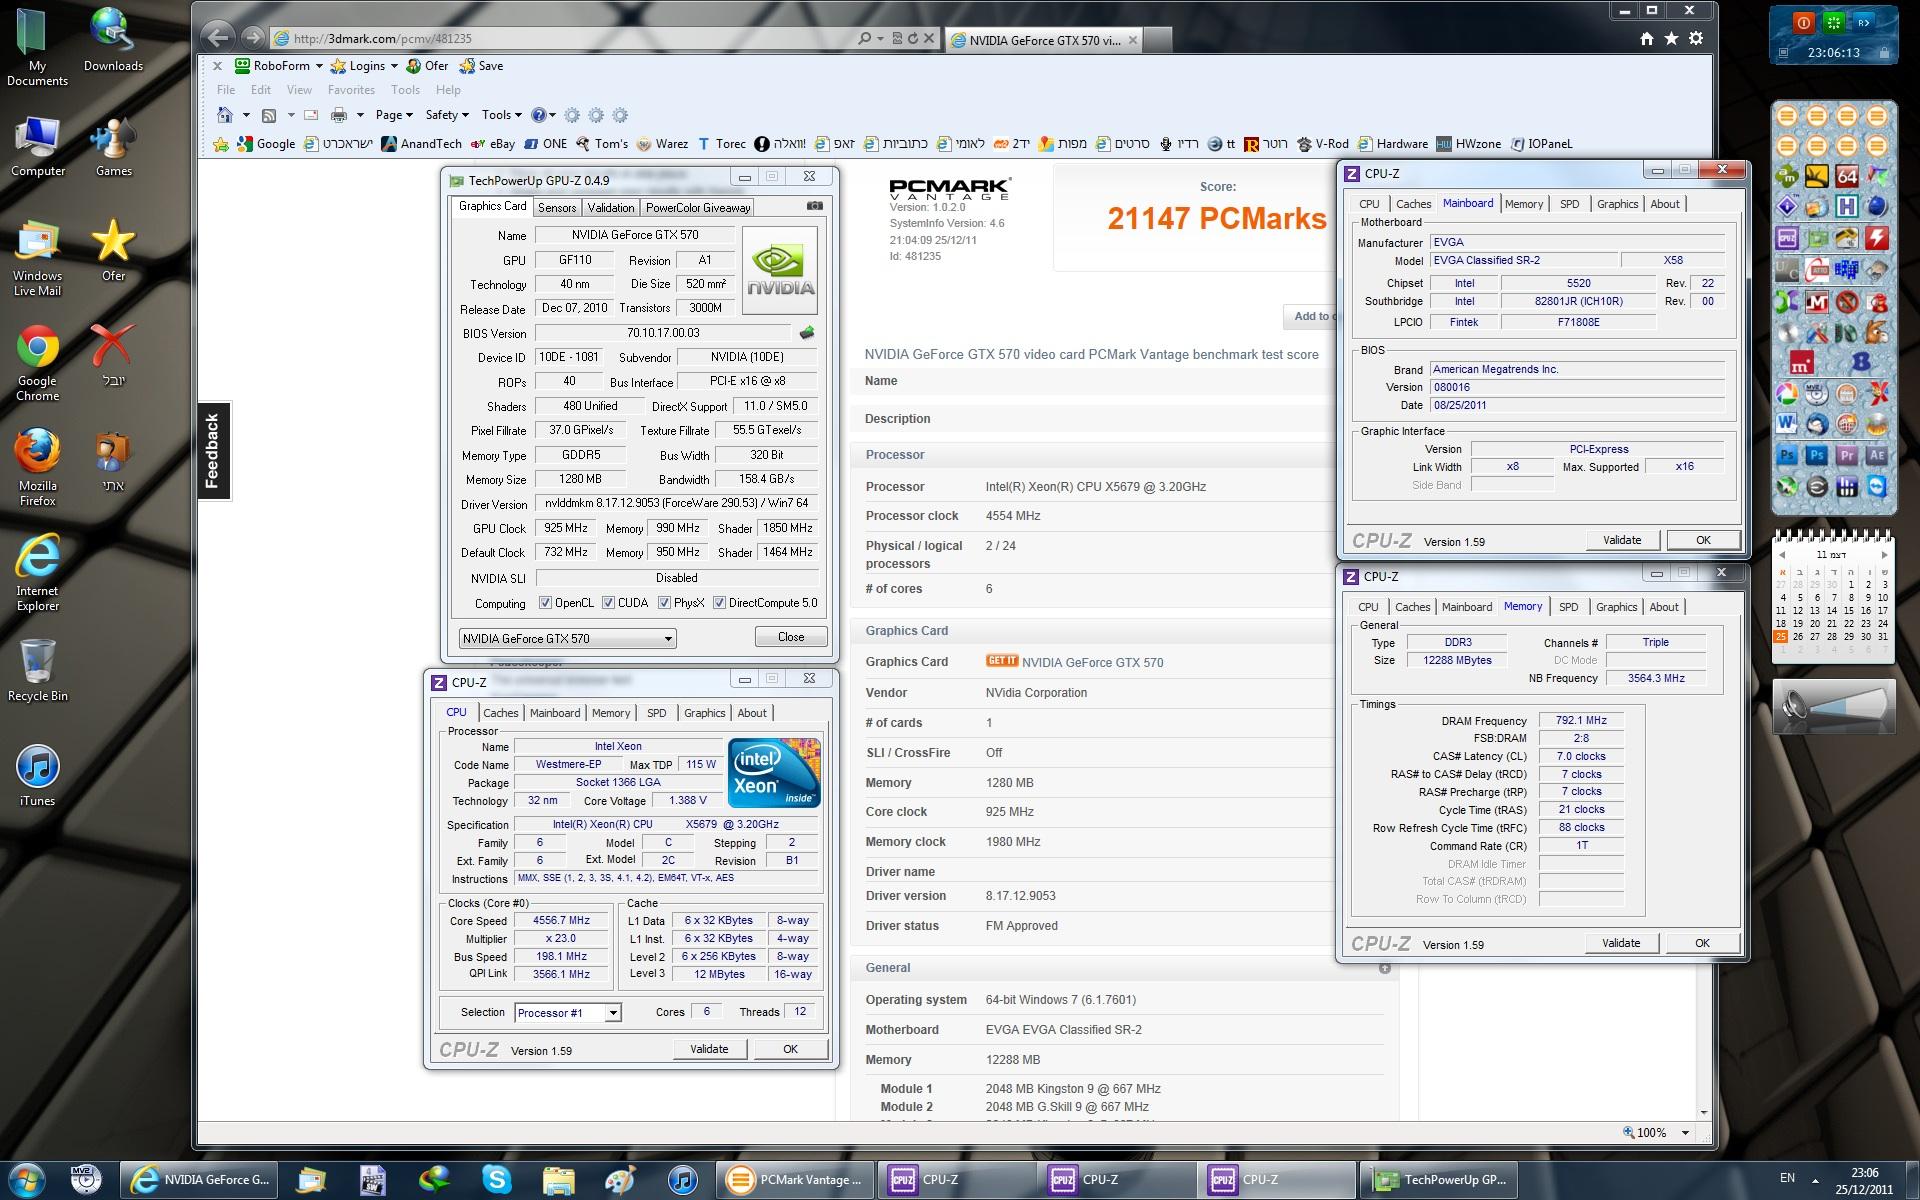
Task: Click the GET IT badge beside GTX 570
Action: 1001,661
